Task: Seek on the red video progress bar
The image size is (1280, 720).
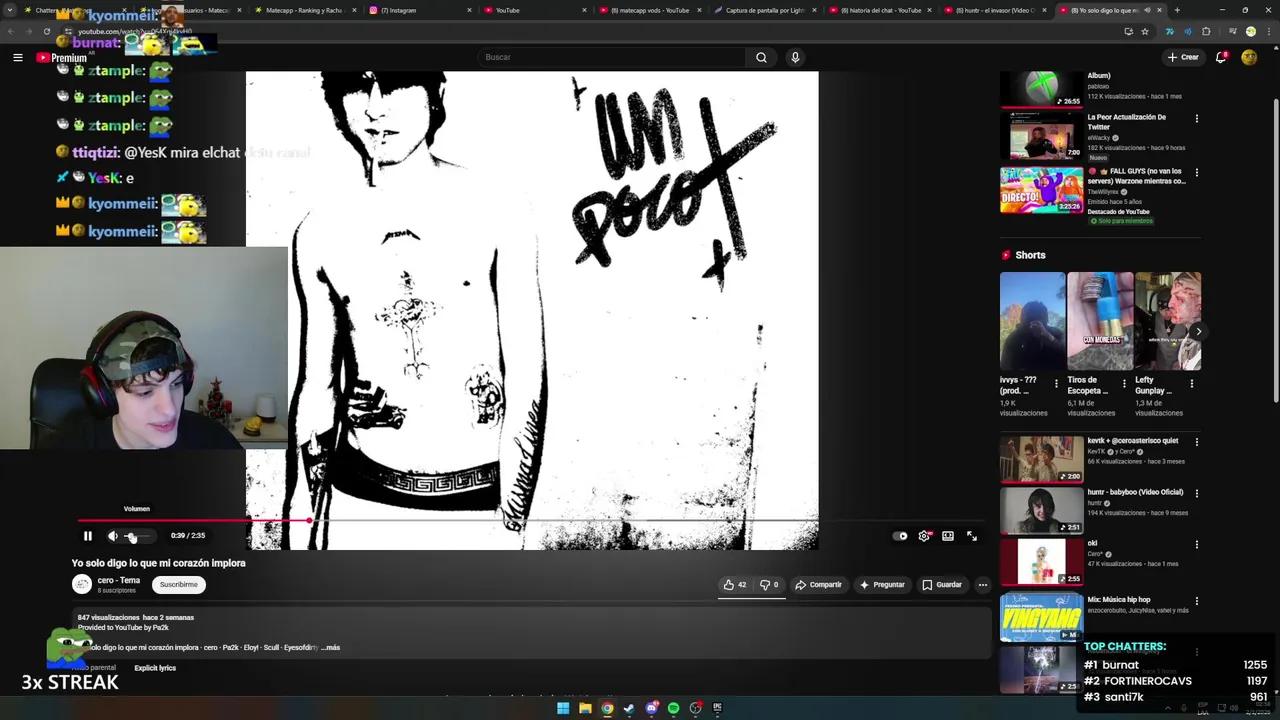Action: pyautogui.click(x=530, y=521)
